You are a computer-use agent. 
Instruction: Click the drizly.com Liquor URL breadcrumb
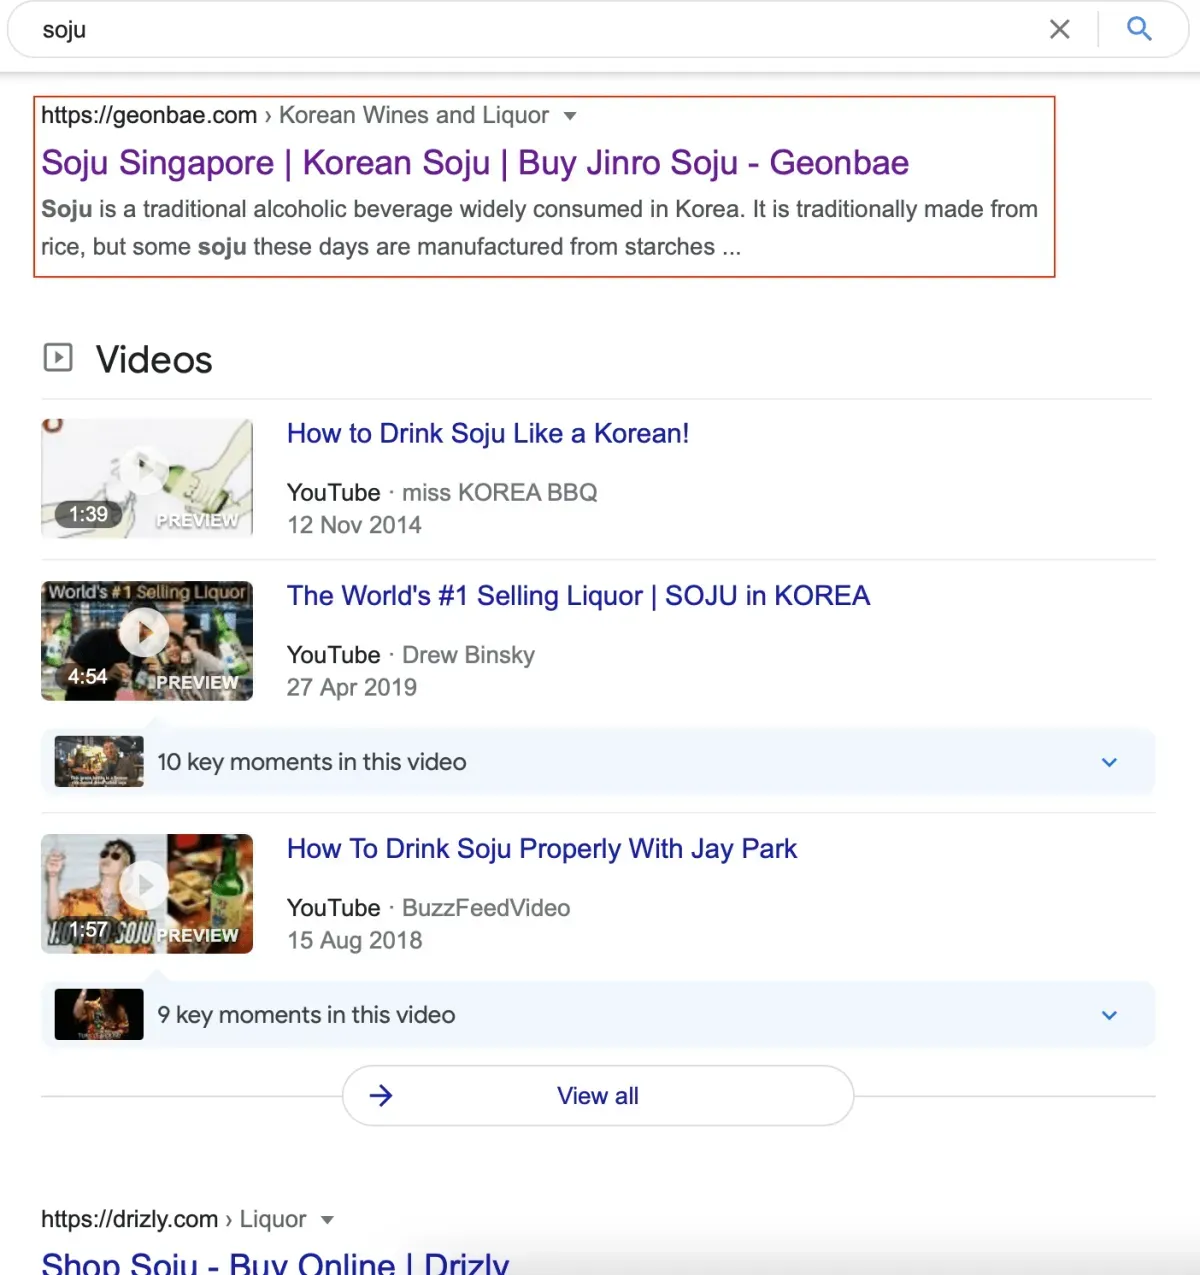coord(174,1219)
